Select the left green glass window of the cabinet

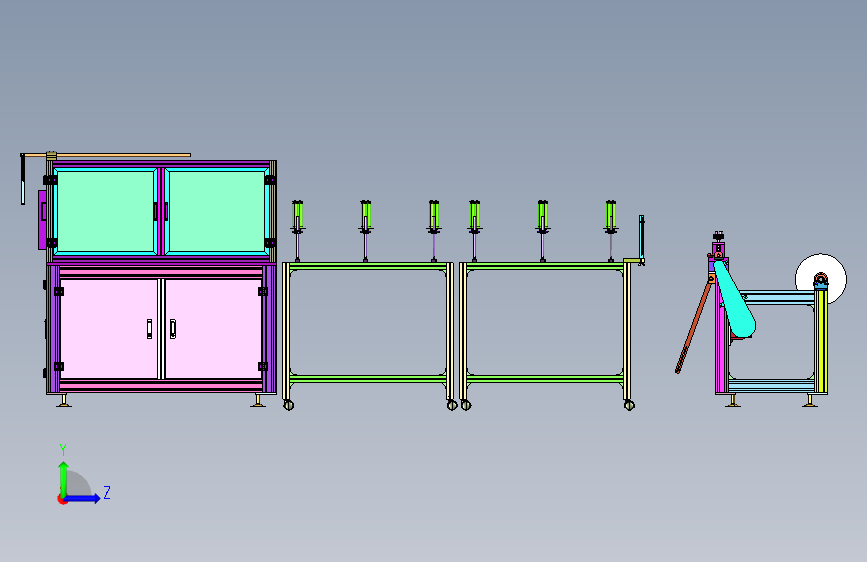click(105, 212)
